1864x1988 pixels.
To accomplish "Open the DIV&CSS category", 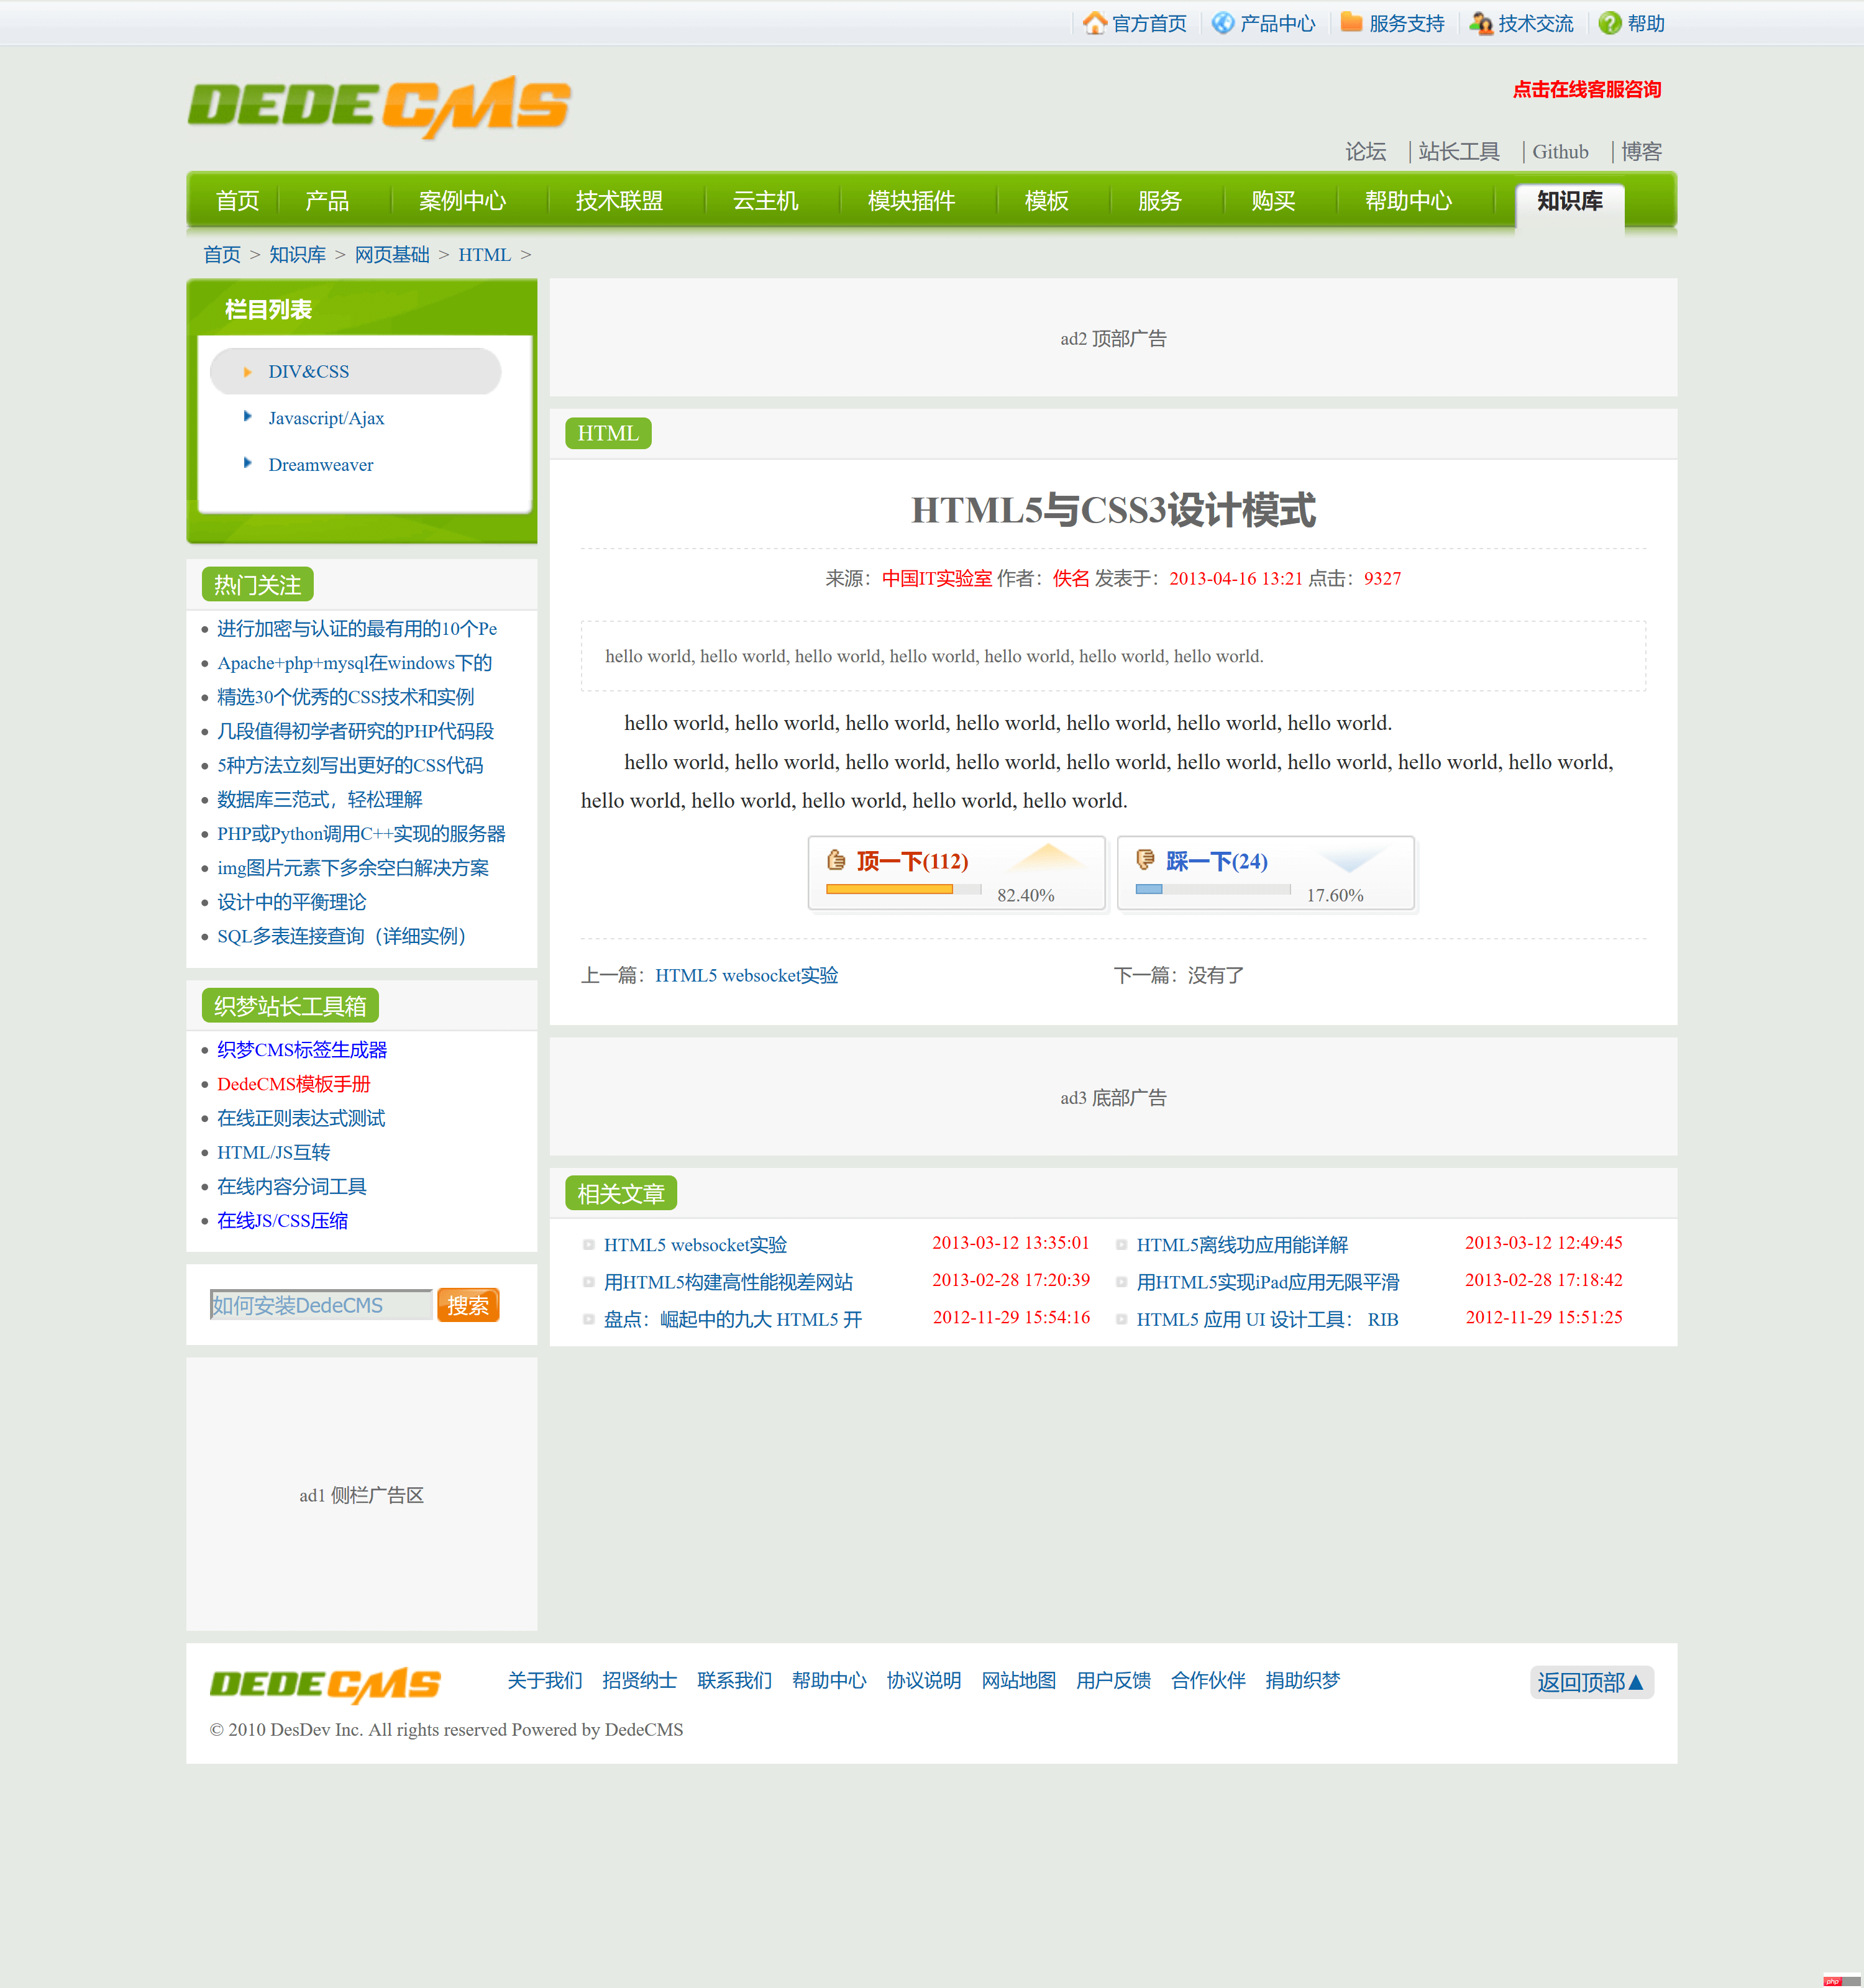I will (309, 372).
